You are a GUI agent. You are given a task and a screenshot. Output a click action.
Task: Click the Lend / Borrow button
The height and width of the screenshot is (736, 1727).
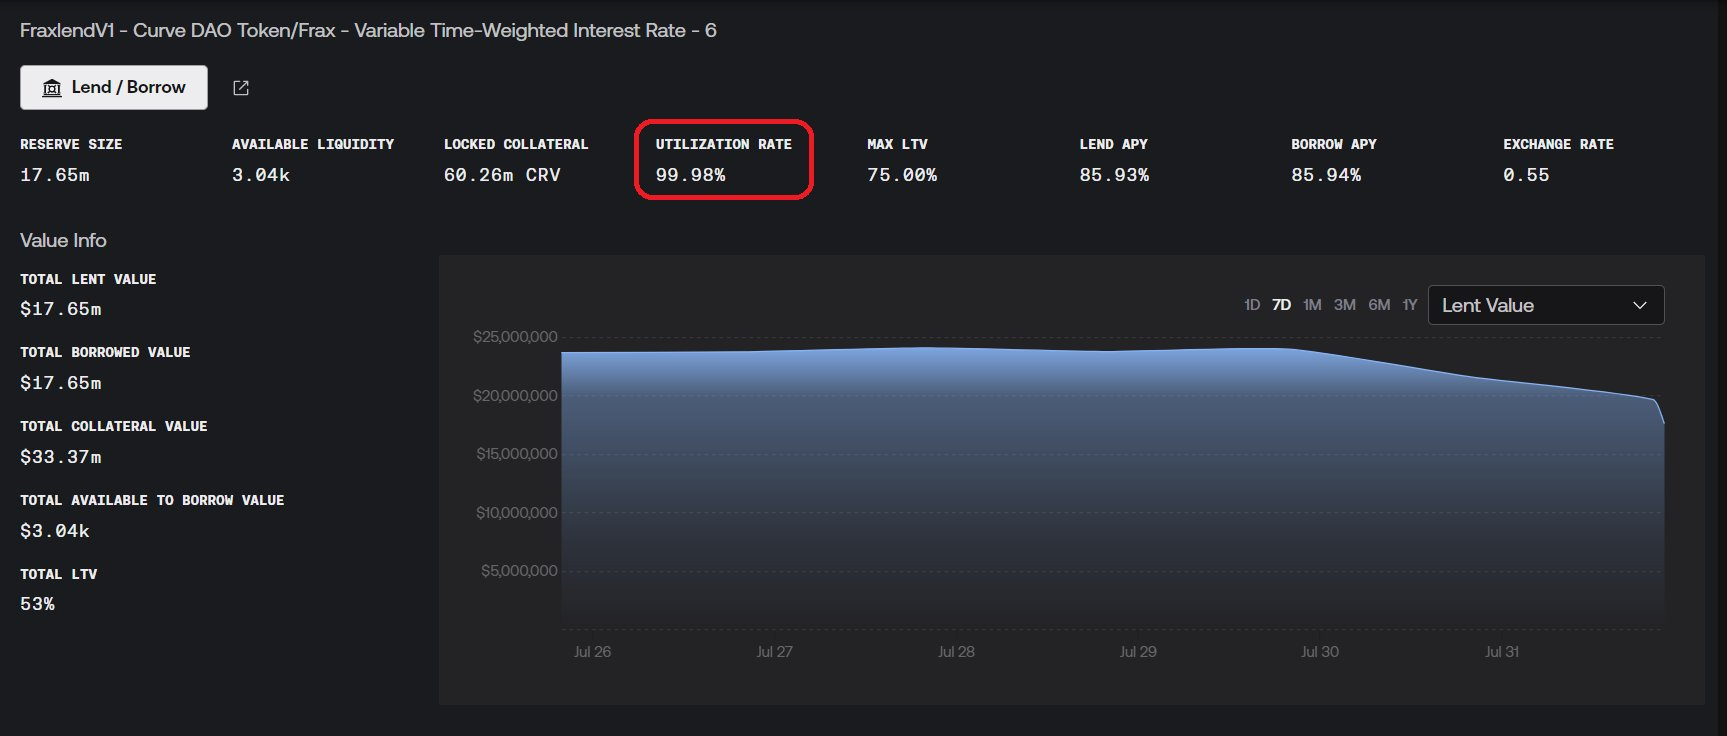(114, 87)
